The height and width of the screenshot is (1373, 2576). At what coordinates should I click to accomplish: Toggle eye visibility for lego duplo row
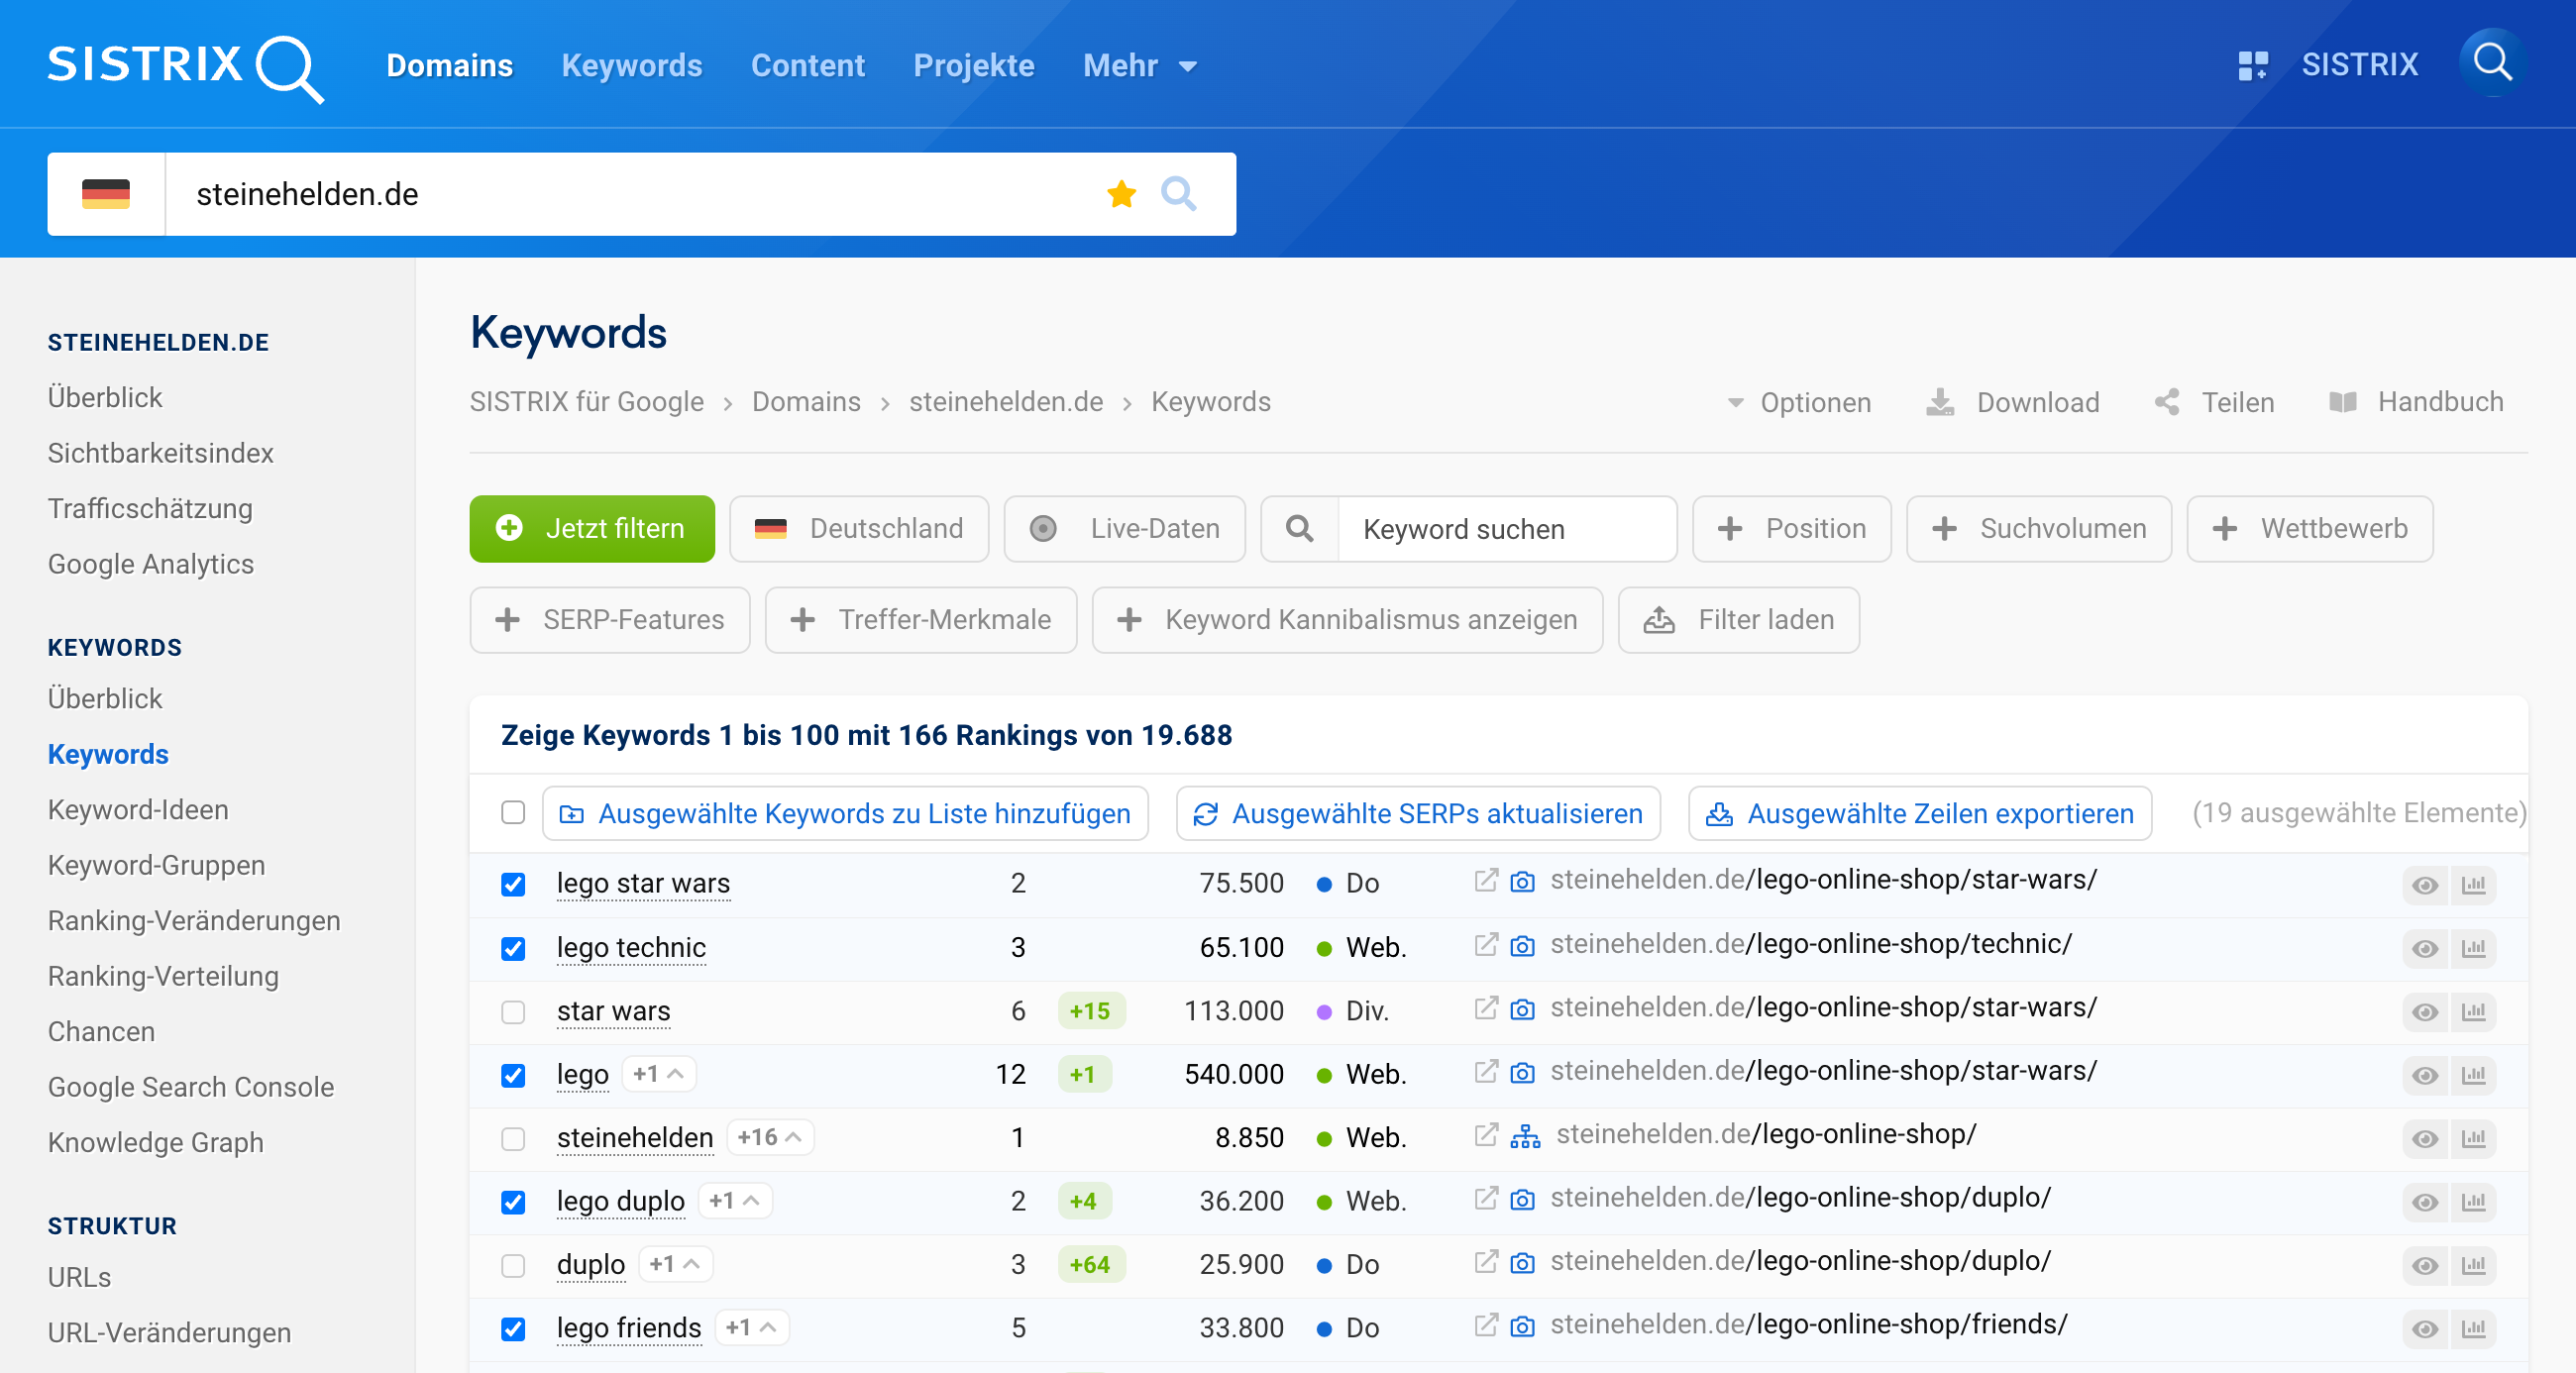[x=2425, y=1202]
